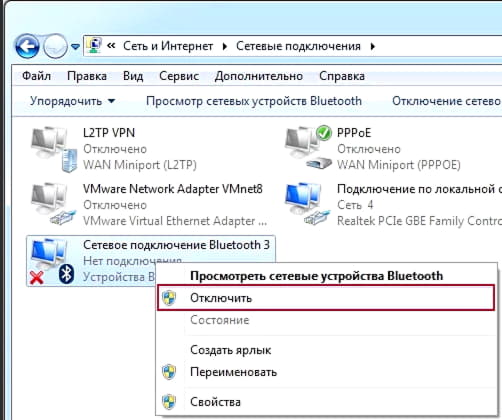Click the network folder icon in address bar
The image size is (502, 420).
coord(94,45)
